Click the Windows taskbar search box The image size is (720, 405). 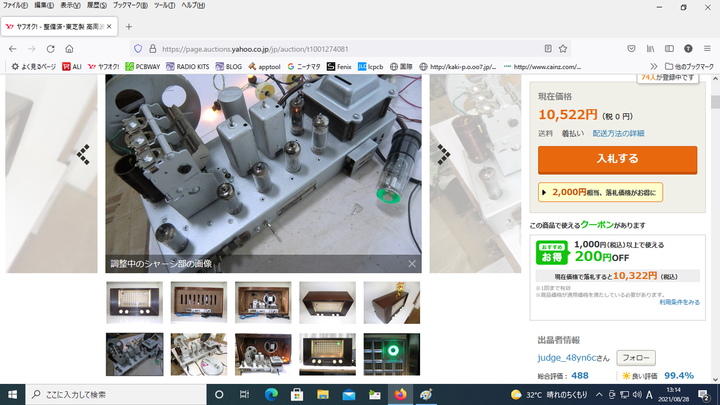coord(110,394)
